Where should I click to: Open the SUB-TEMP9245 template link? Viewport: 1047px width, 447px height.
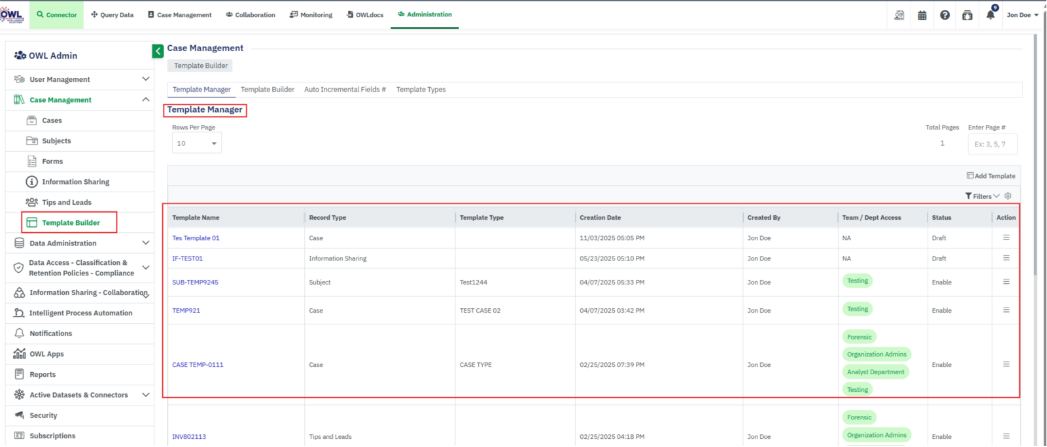tap(195, 282)
